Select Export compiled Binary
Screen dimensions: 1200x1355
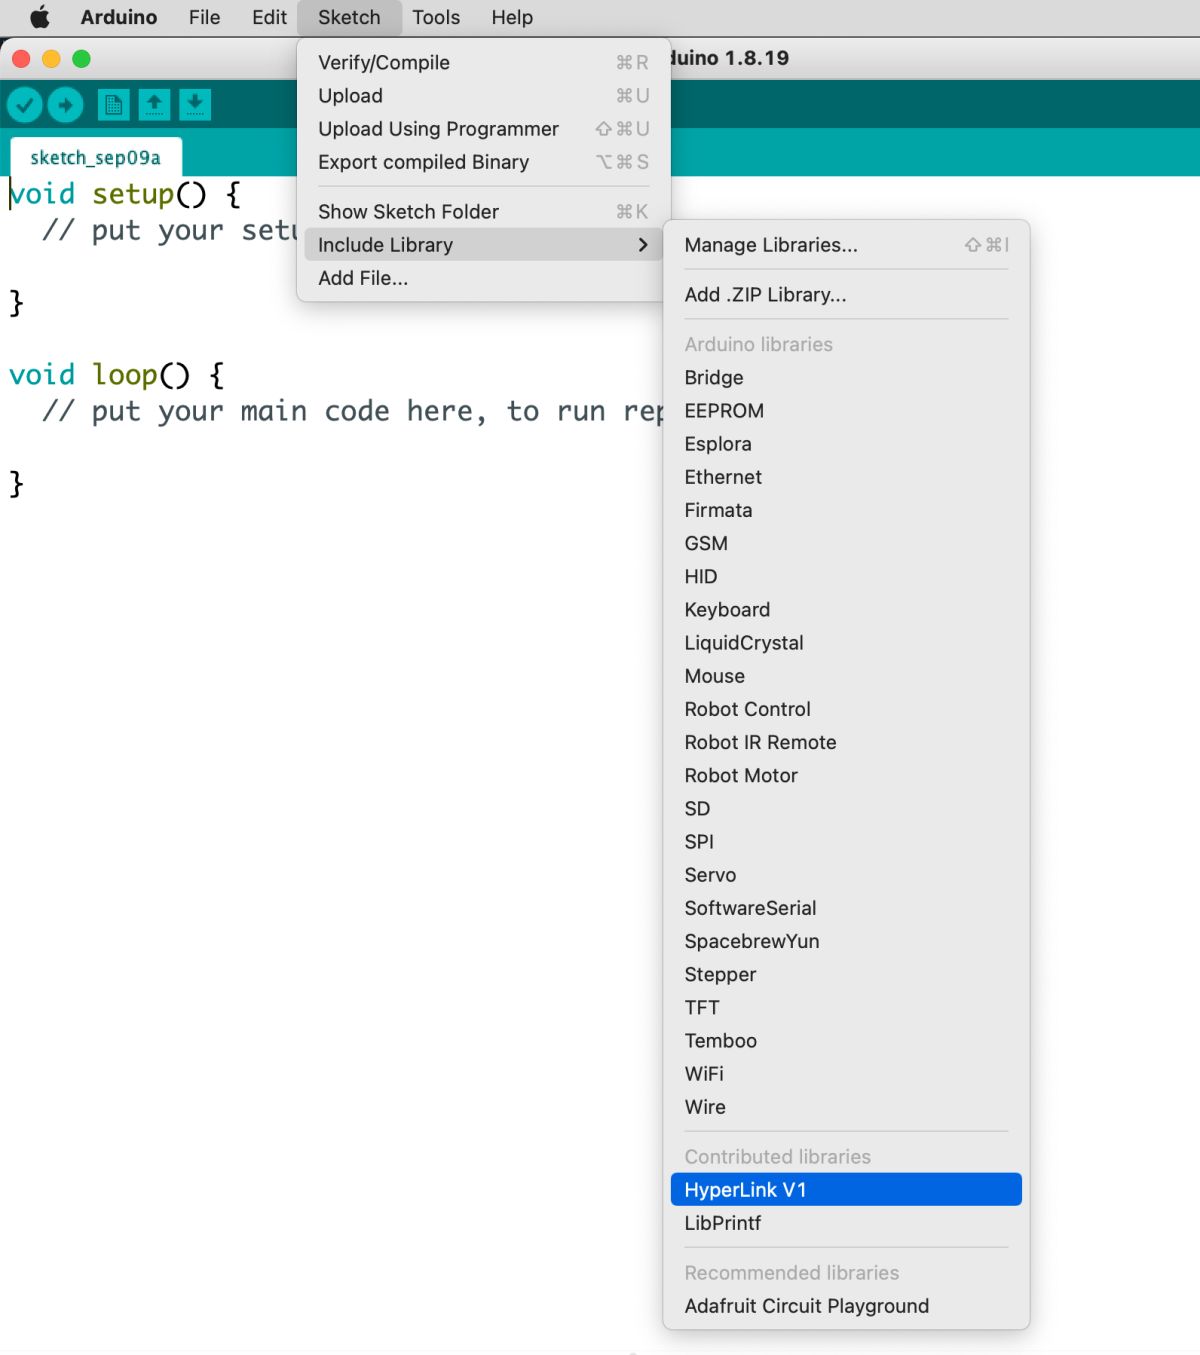pyautogui.click(x=484, y=161)
